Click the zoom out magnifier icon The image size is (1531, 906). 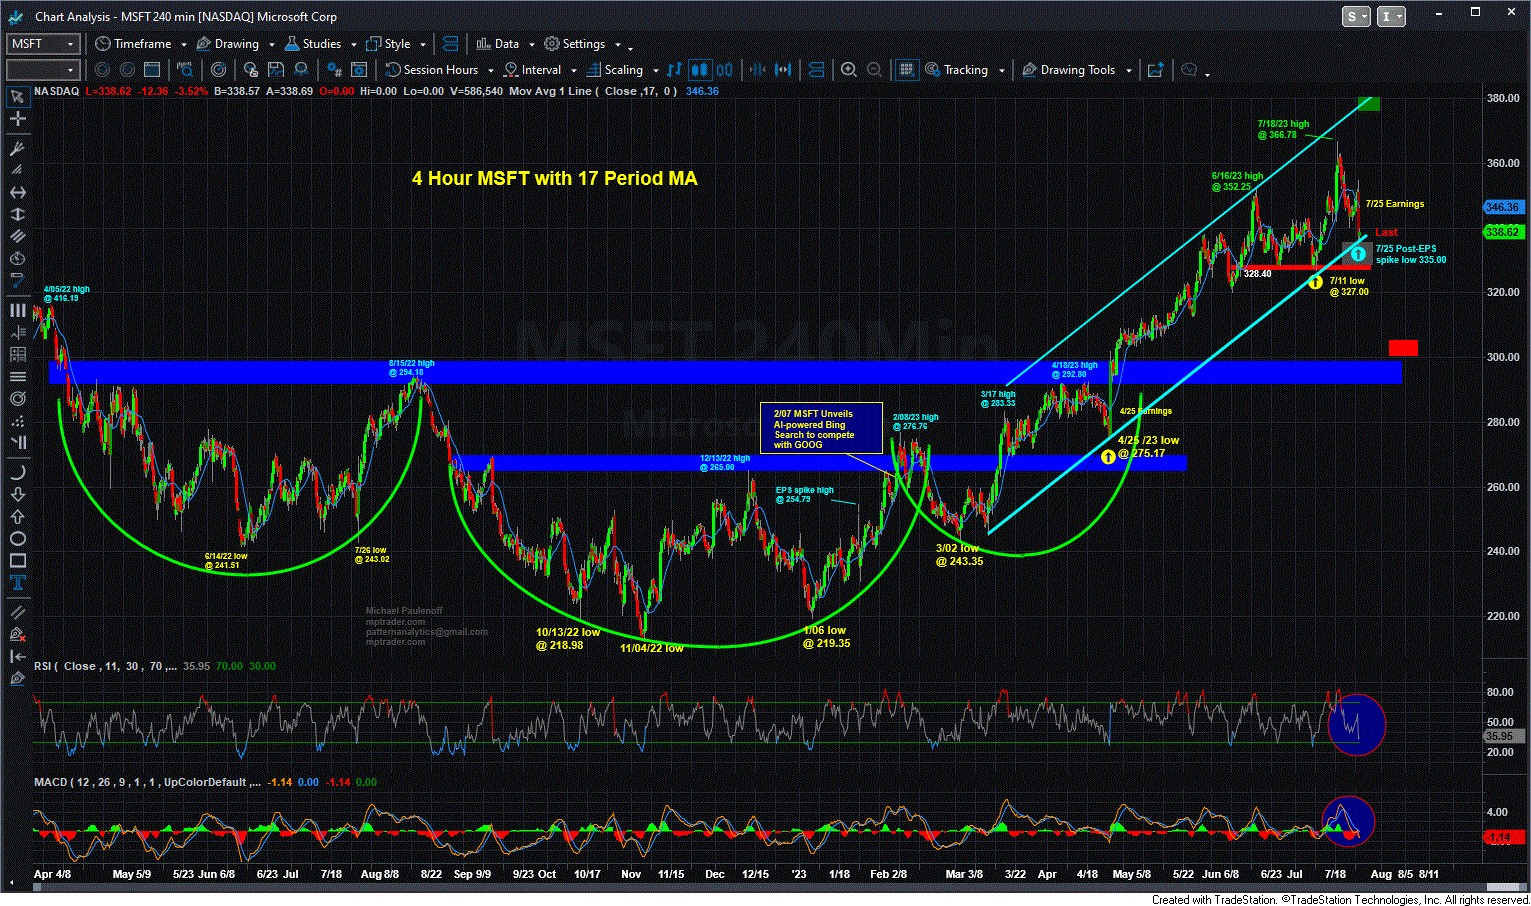pyautogui.click(x=874, y=70)
